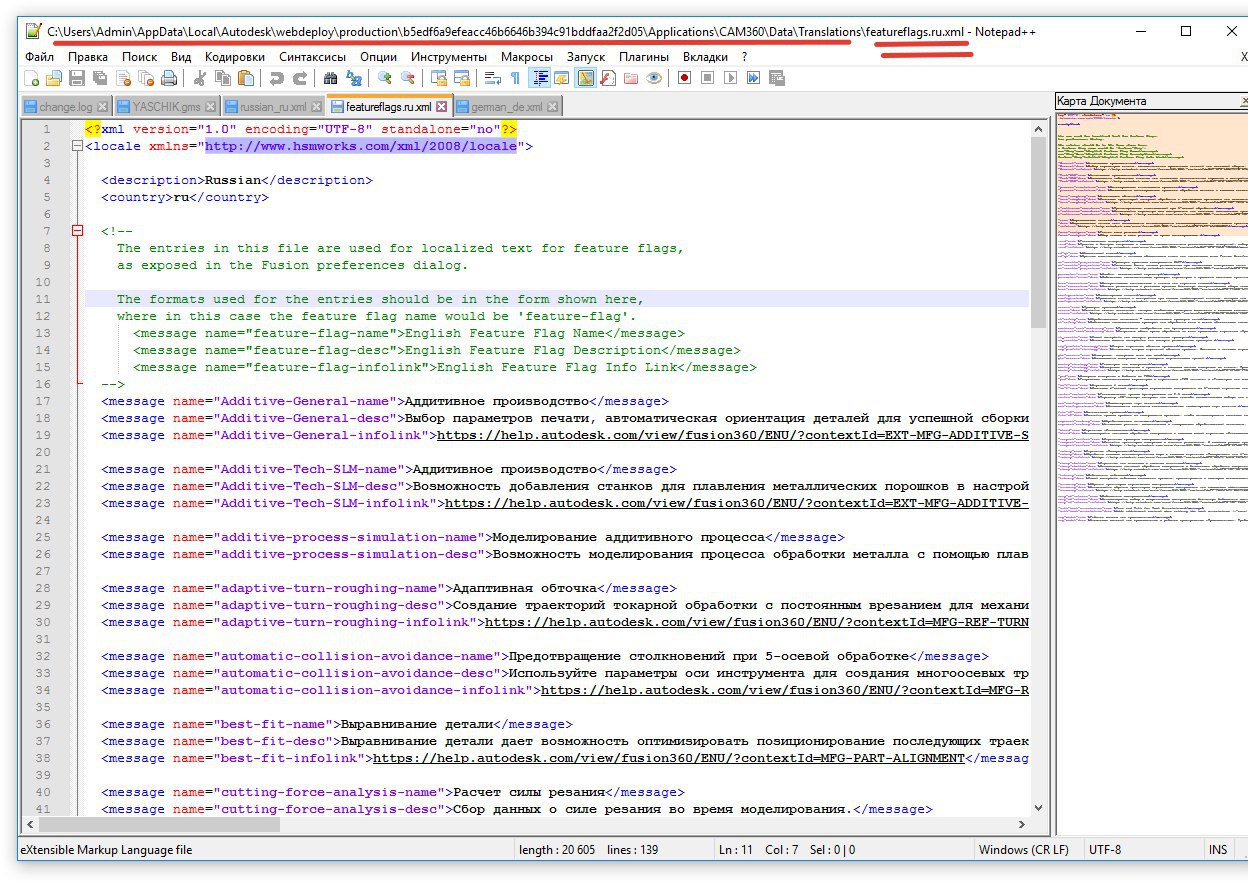Click the Cut scissors icon

200,78
